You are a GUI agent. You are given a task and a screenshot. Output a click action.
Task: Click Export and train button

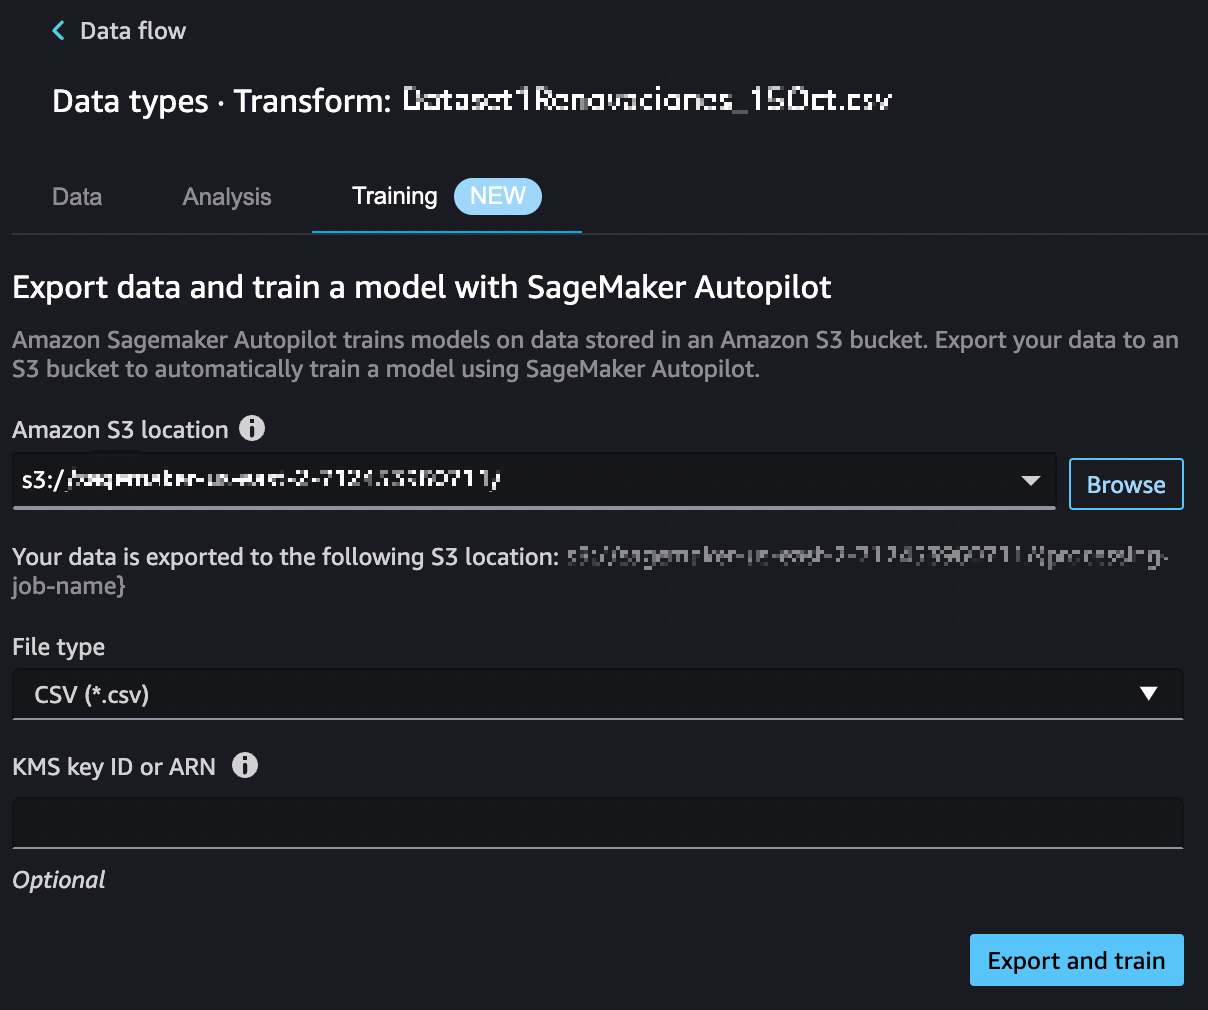coord(1076,960)
